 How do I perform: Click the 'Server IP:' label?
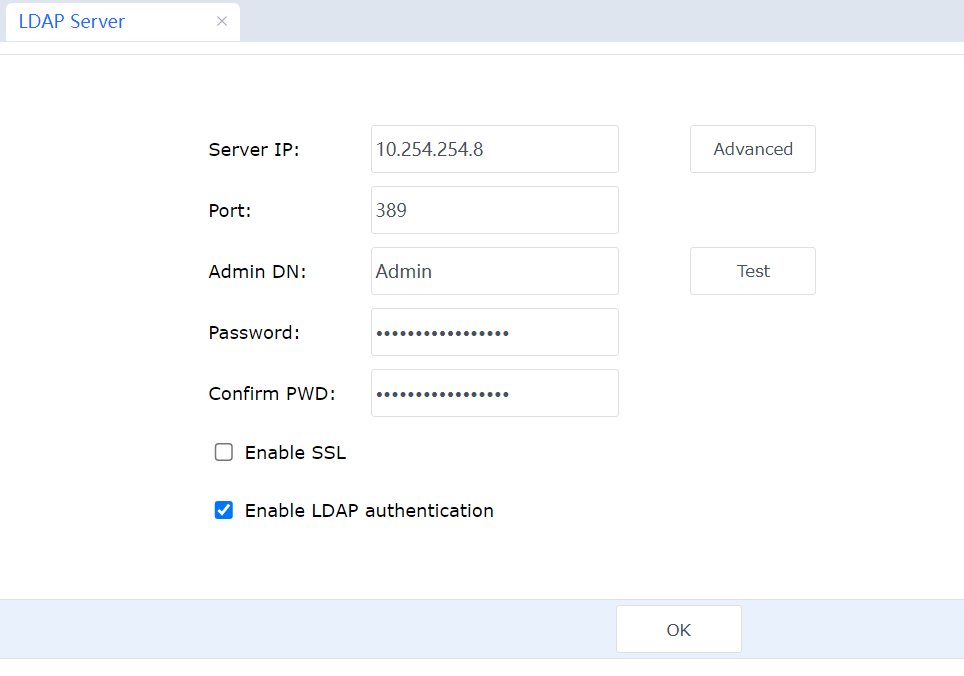point(254,150)
